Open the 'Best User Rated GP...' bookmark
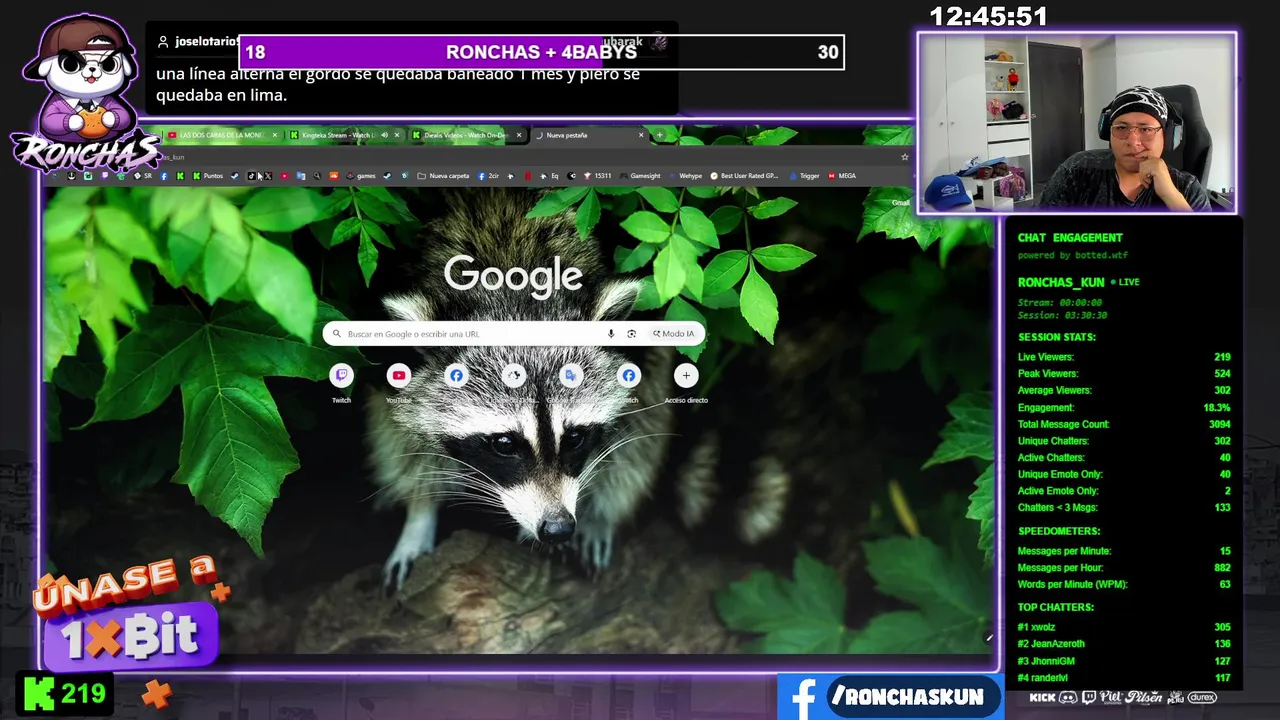 pyautogui.click(x=745, y=176)
